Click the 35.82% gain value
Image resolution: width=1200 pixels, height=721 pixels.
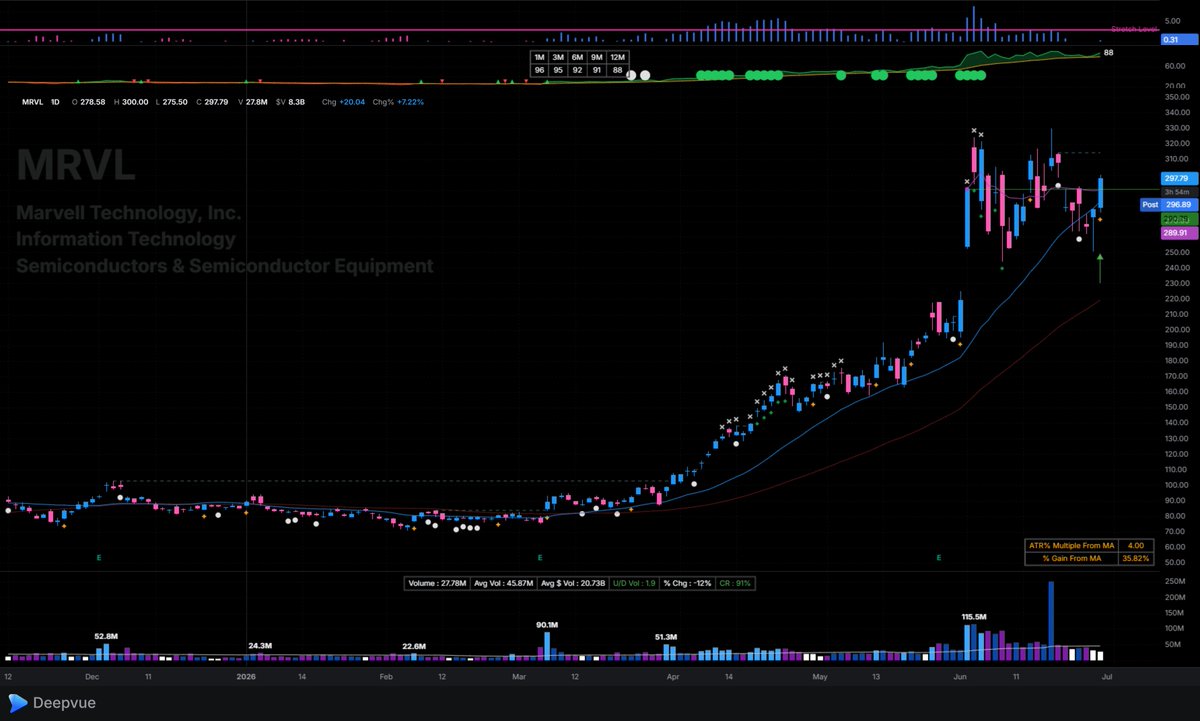[x=1135, y=557]
